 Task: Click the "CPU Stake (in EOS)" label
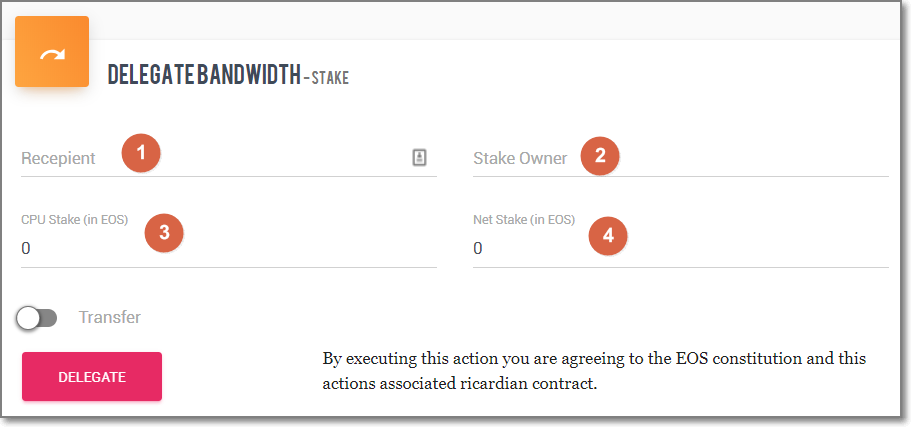(75, 219)
